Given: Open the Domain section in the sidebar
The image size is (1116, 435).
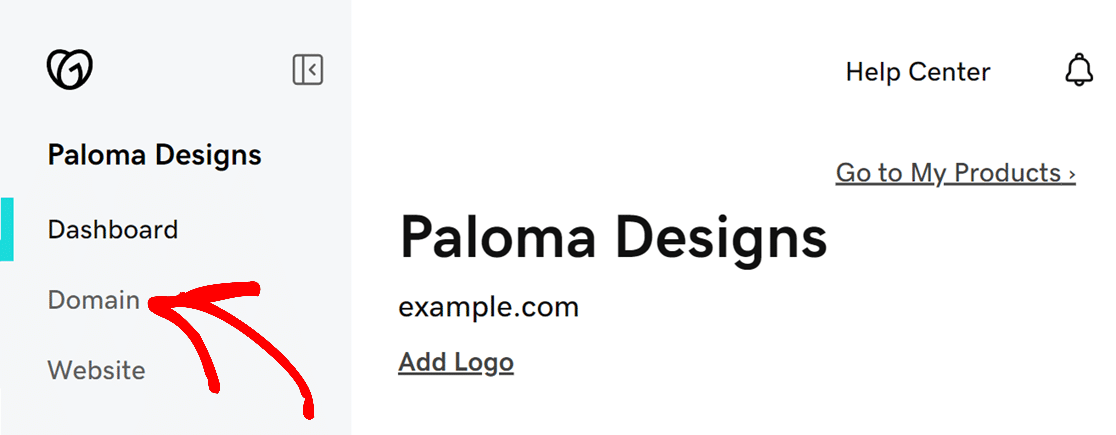Looking at the screenshot, I should point(93,300).
